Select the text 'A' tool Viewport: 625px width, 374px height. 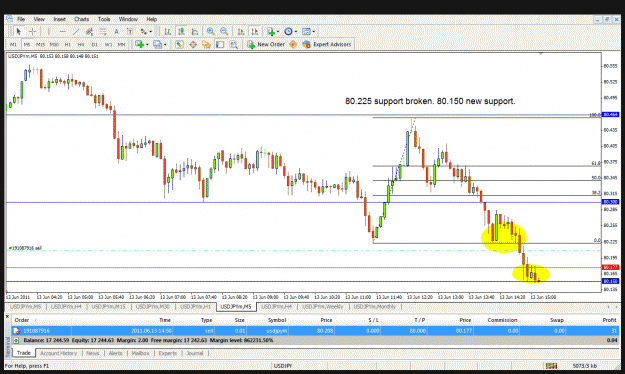[116, 31]
